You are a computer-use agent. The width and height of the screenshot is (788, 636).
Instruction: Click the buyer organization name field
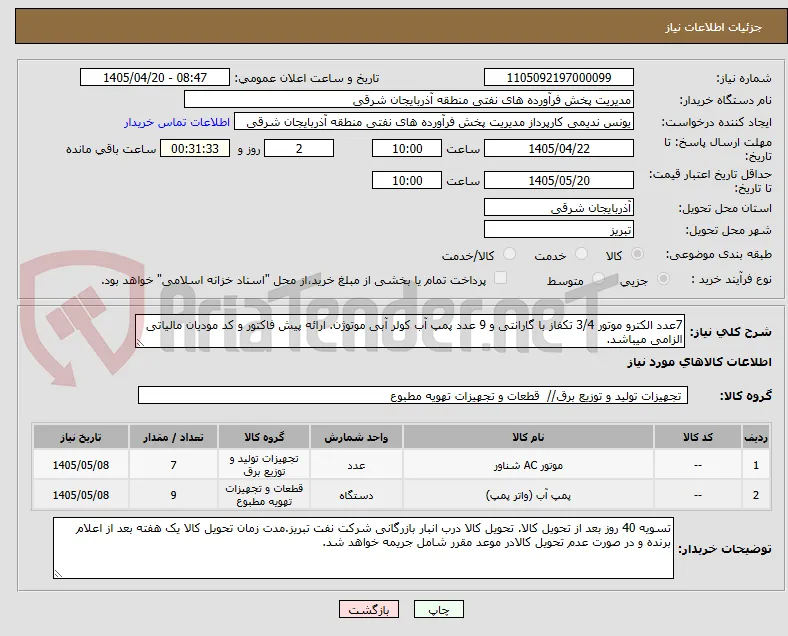click(409, 99)
